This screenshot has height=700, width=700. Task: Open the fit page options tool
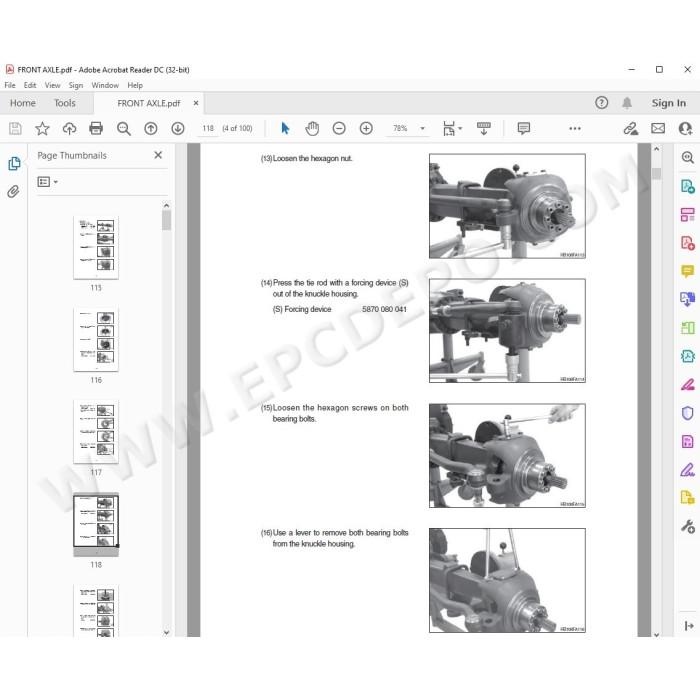click(x=449, y=129)
